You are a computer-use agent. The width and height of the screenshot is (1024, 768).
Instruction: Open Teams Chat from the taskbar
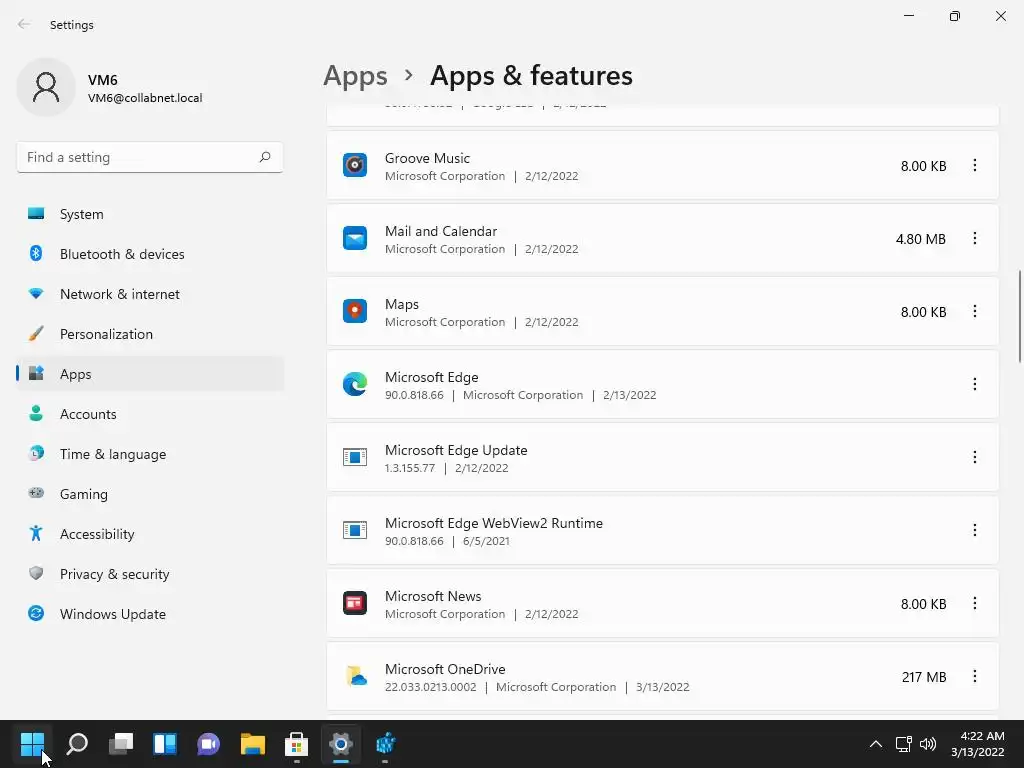[x=208, y=743]
